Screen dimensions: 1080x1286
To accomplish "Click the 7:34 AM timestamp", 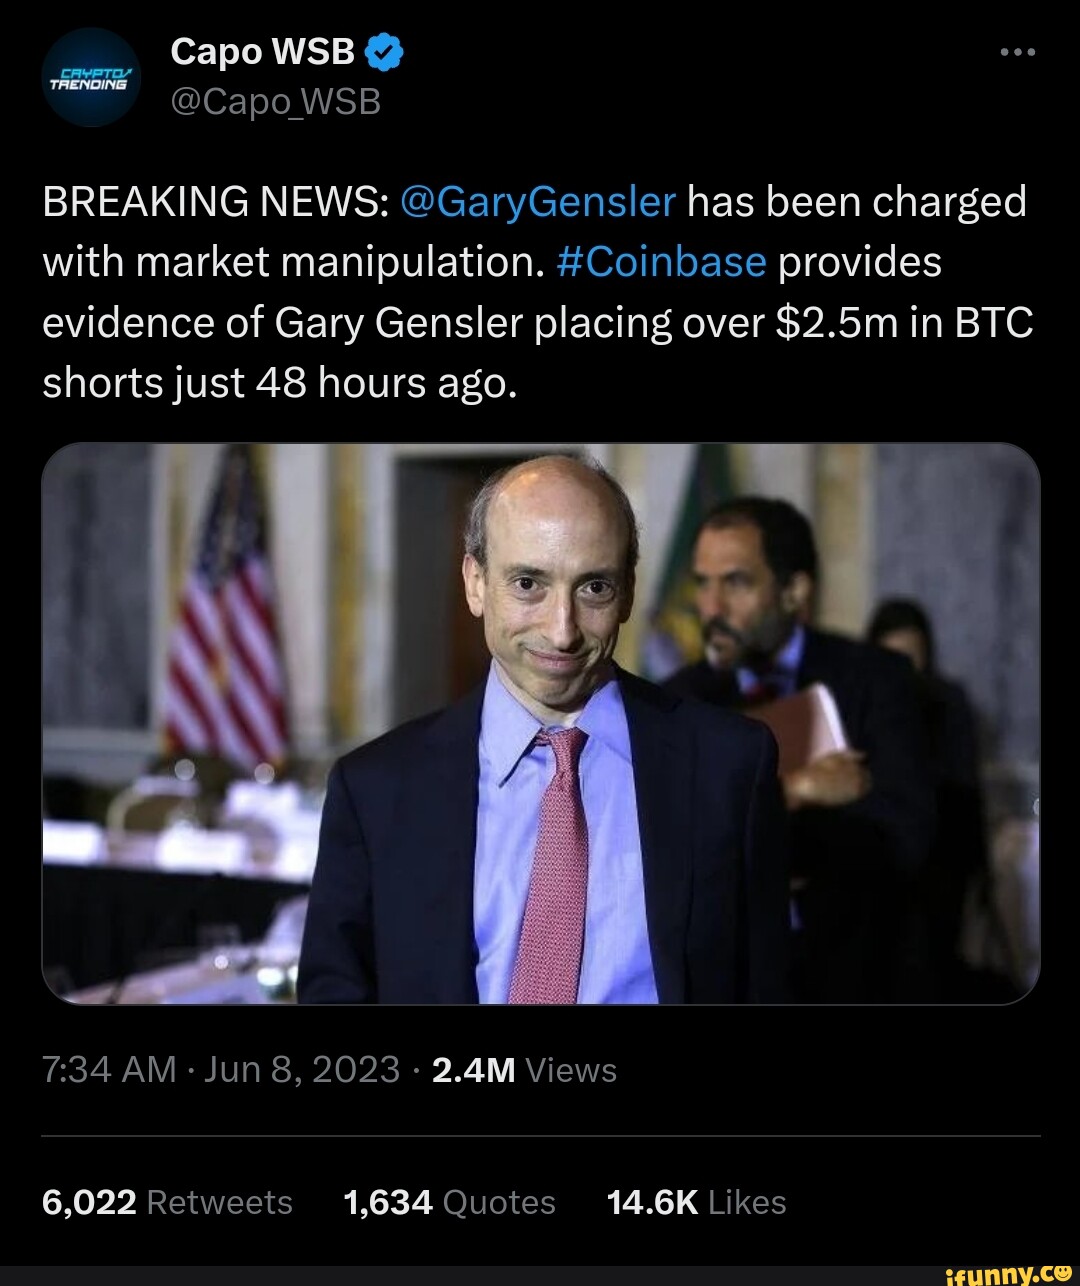I will pos(110,1070).
